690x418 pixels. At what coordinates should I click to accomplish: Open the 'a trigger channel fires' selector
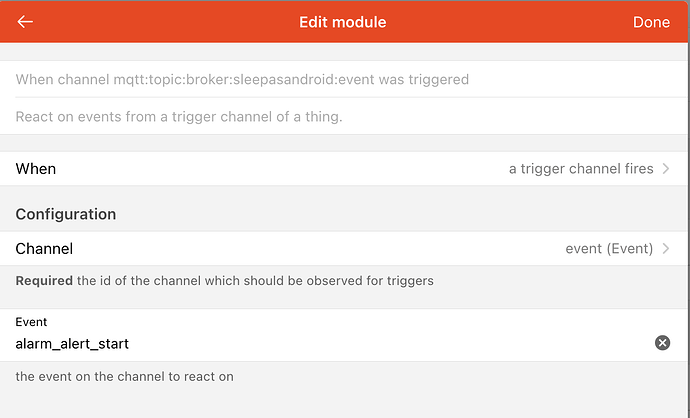click(x=581, y=169)
